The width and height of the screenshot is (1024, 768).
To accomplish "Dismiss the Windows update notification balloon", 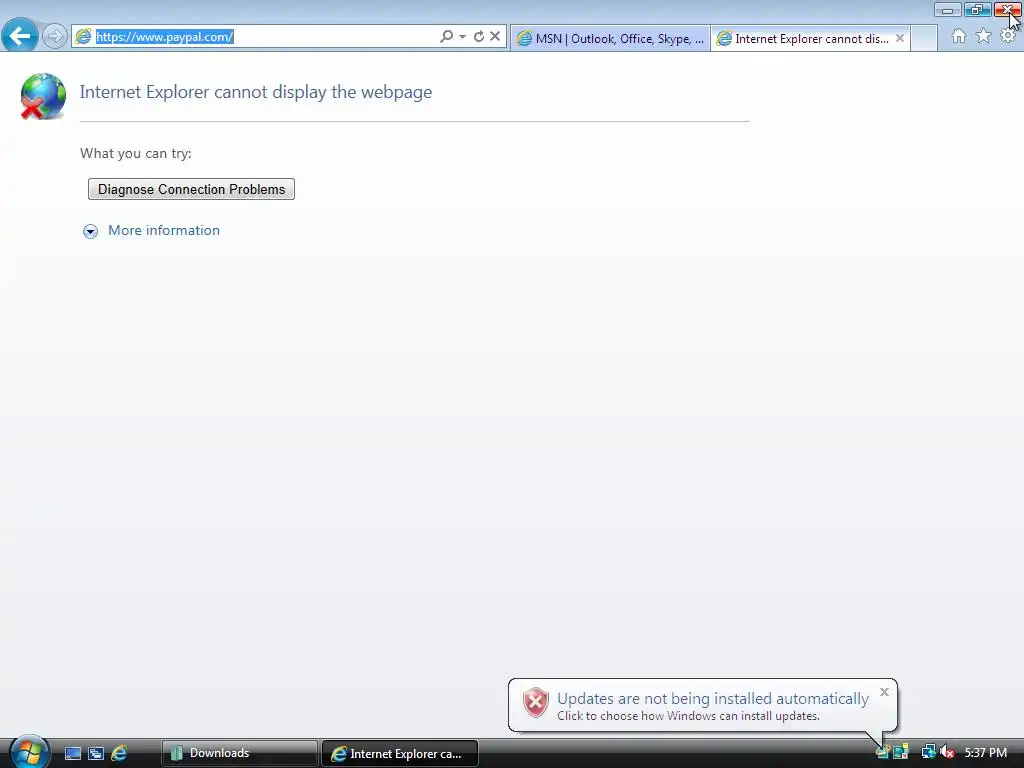I will pos(884,692).
